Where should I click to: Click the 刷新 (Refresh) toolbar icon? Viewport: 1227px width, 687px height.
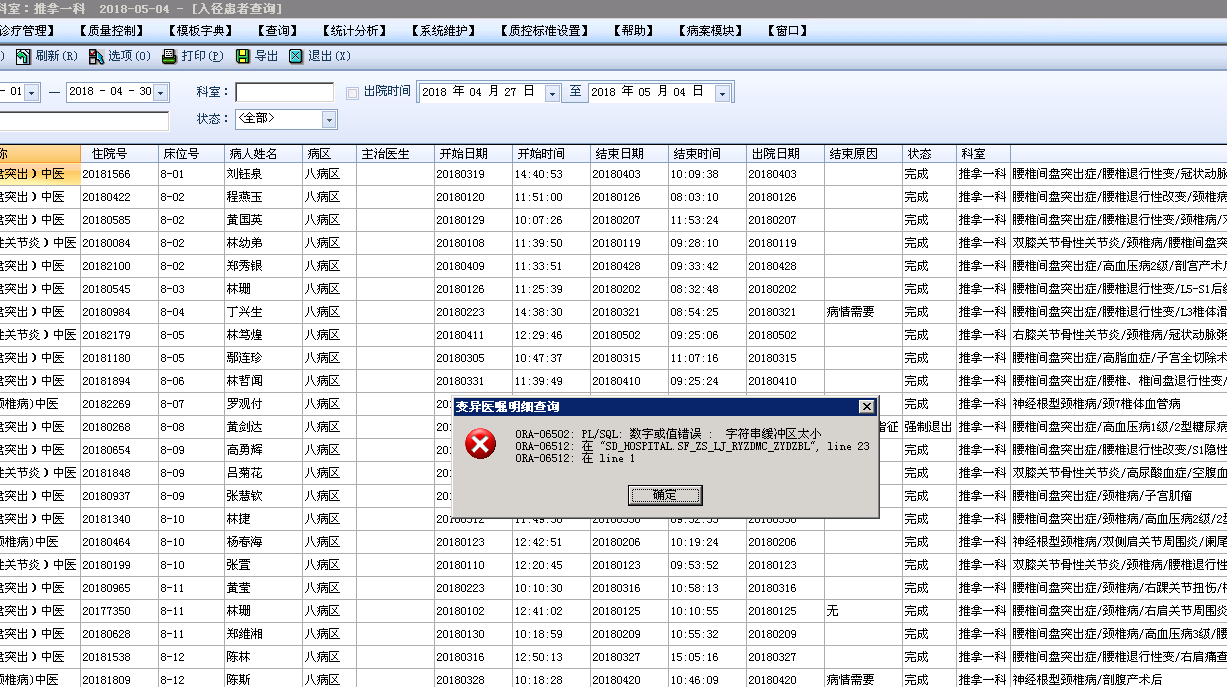coord(23,57)
